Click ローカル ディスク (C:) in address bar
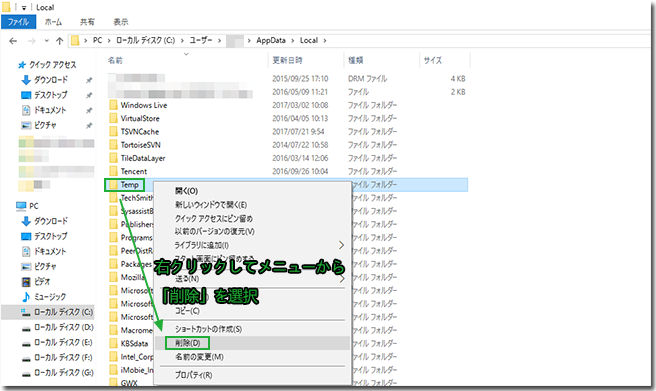The image size is (656, 391). pyautogui.click(x=146, y=40)
